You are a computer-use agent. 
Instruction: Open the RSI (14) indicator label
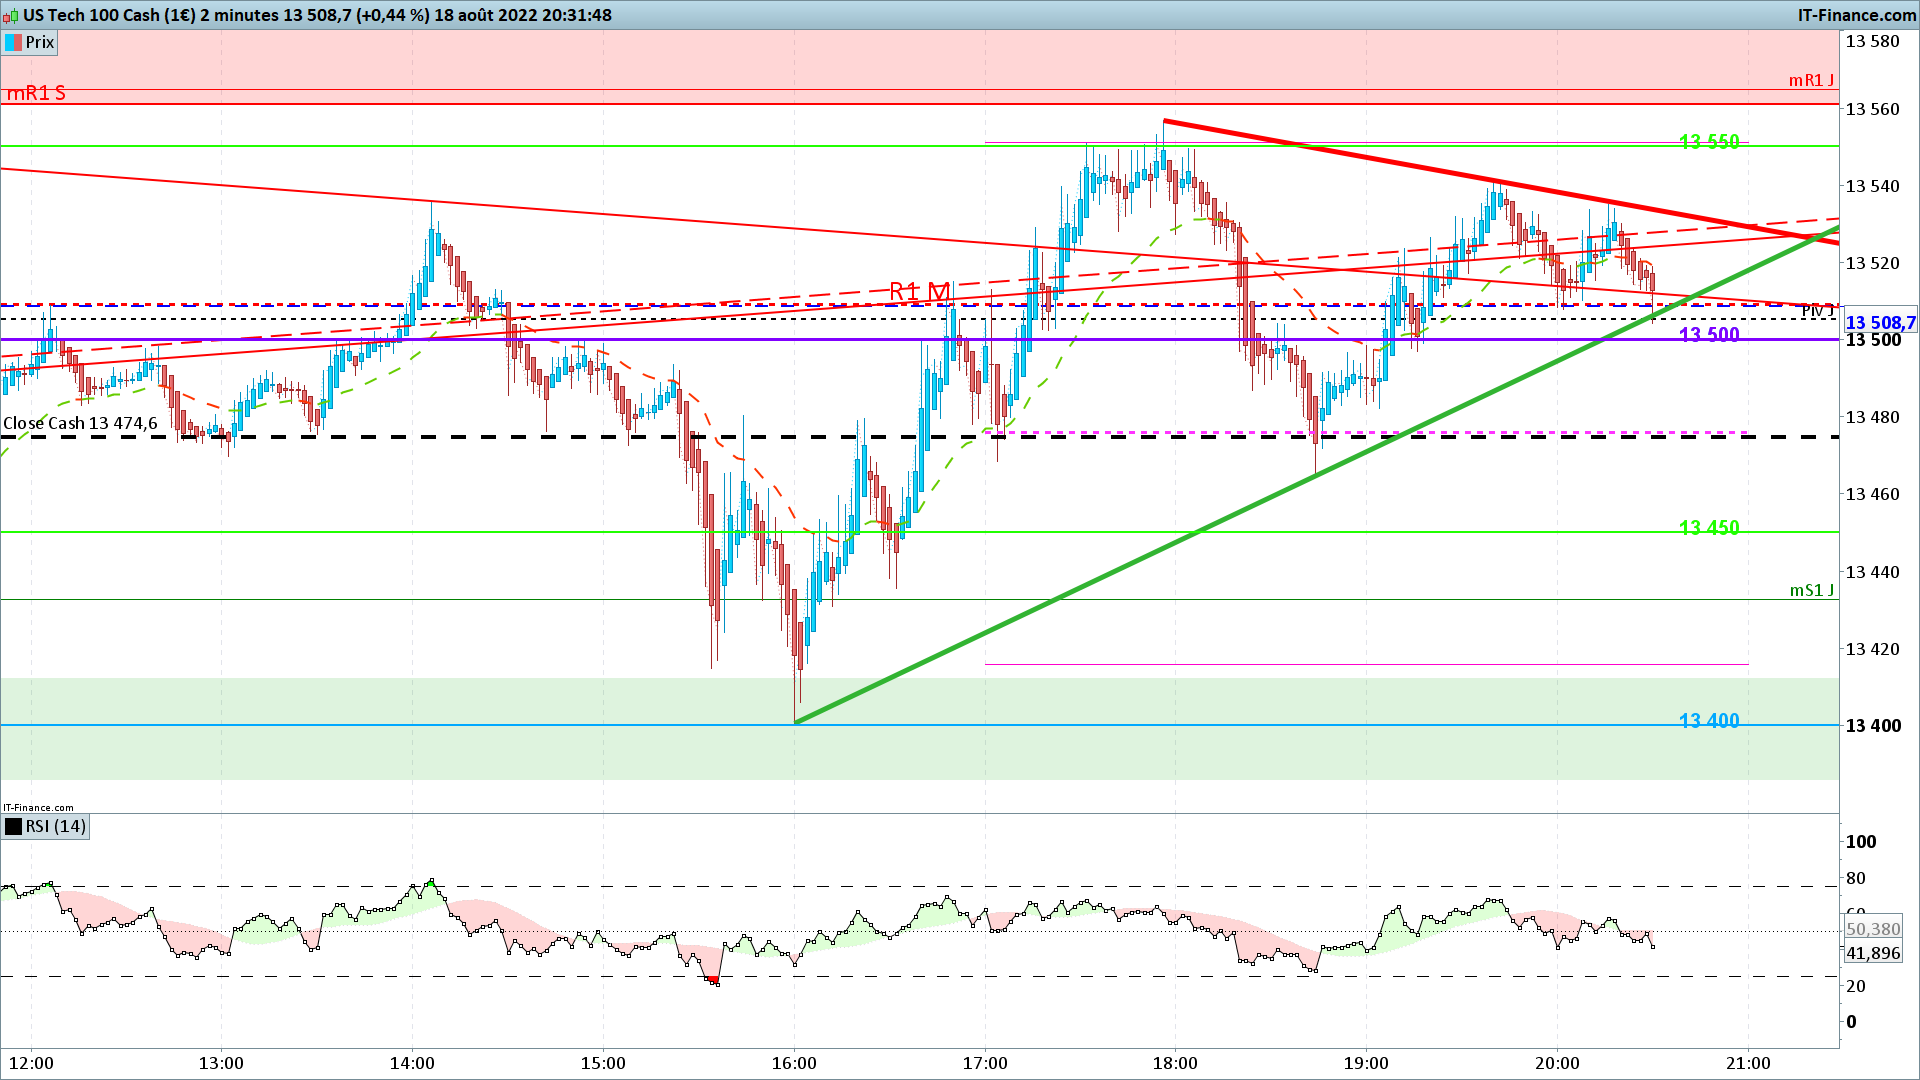tap(56, 826)
